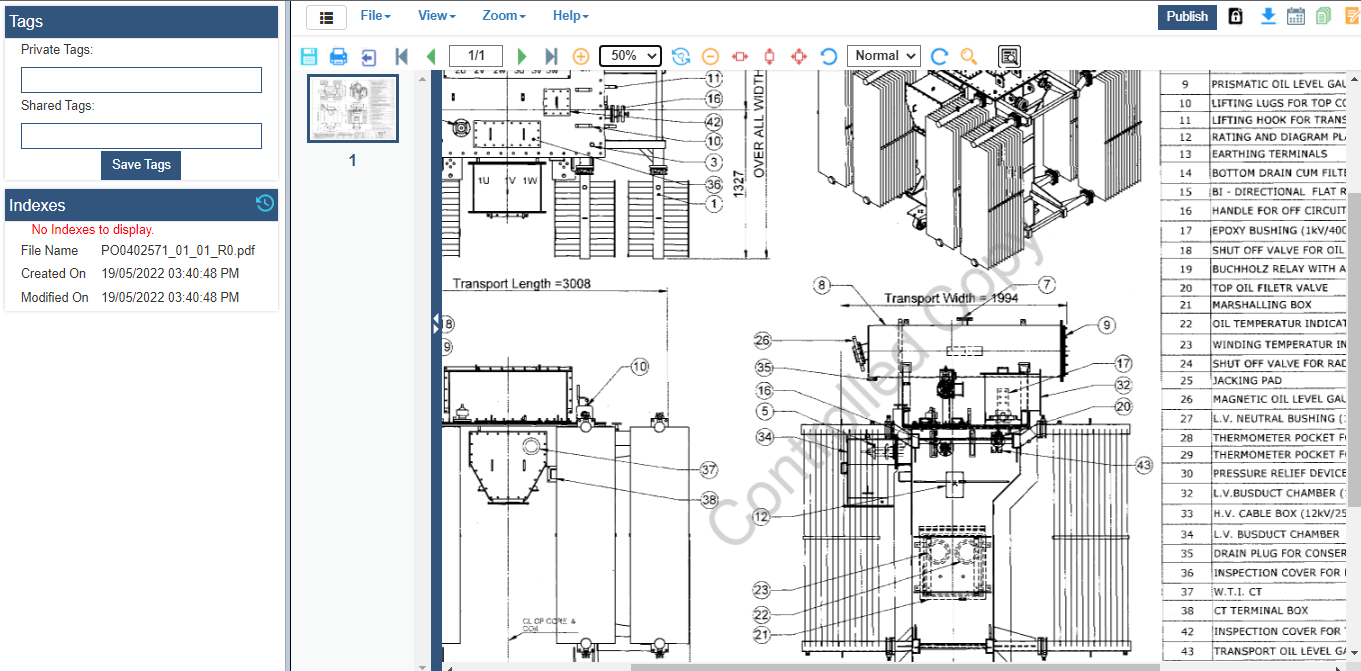Click the red fit to width icon
Image resolution: width=1361 pixels, height=671 pixels.
pyautogui.click(x=740, y=56)
